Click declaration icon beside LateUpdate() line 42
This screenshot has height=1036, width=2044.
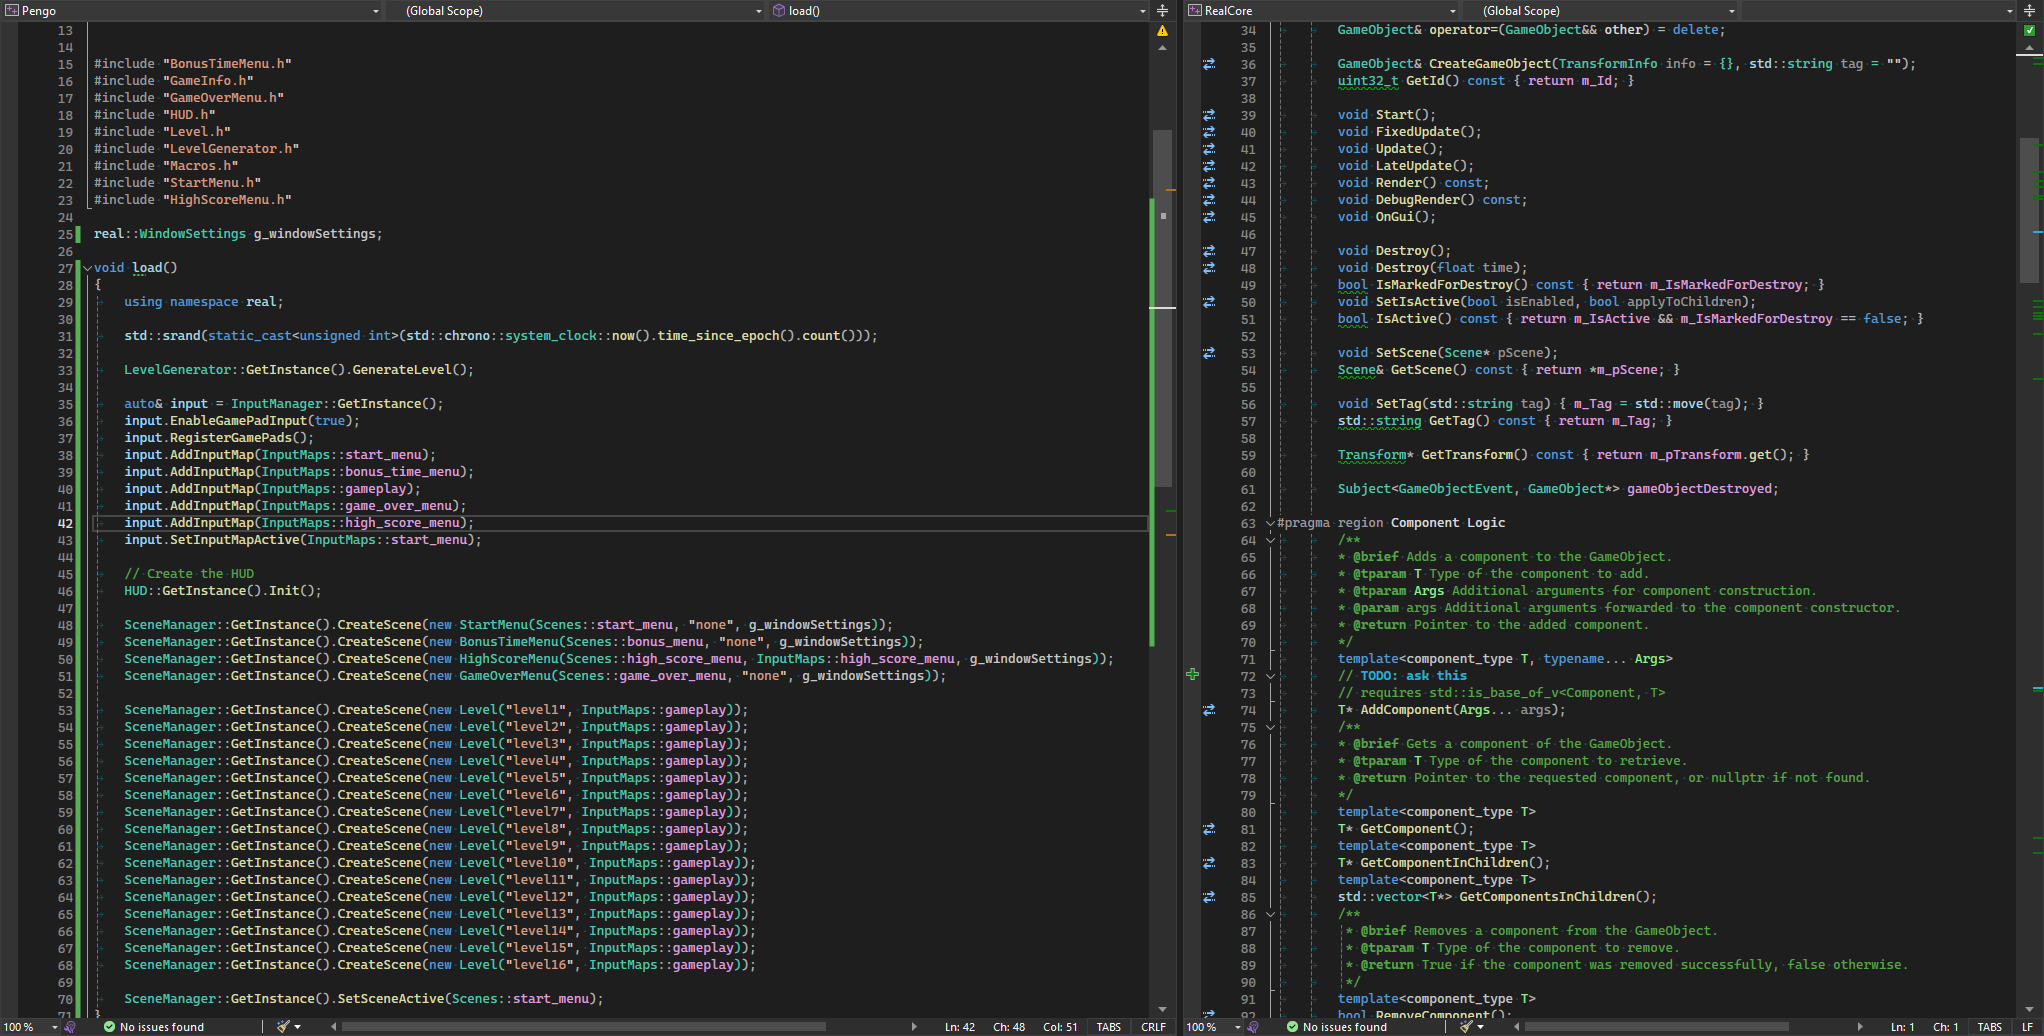(1209, 166)
